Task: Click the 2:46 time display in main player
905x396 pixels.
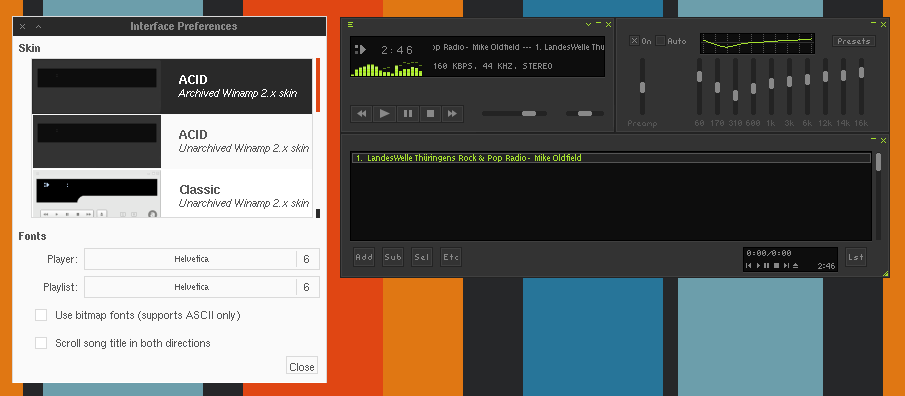Action: (397, 50)
